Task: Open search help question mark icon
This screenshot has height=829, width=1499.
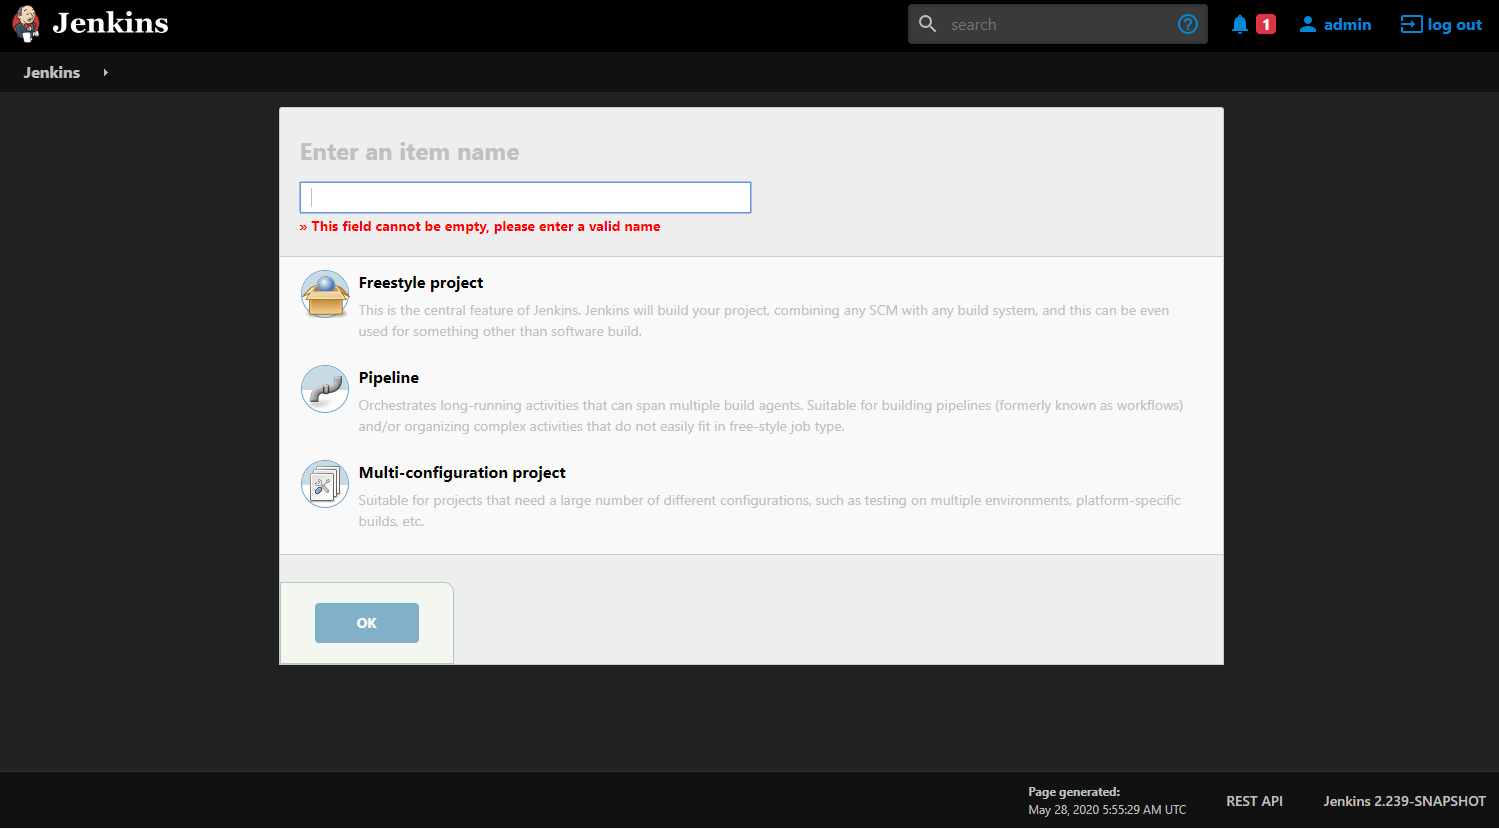Action: pos(1188,24)
